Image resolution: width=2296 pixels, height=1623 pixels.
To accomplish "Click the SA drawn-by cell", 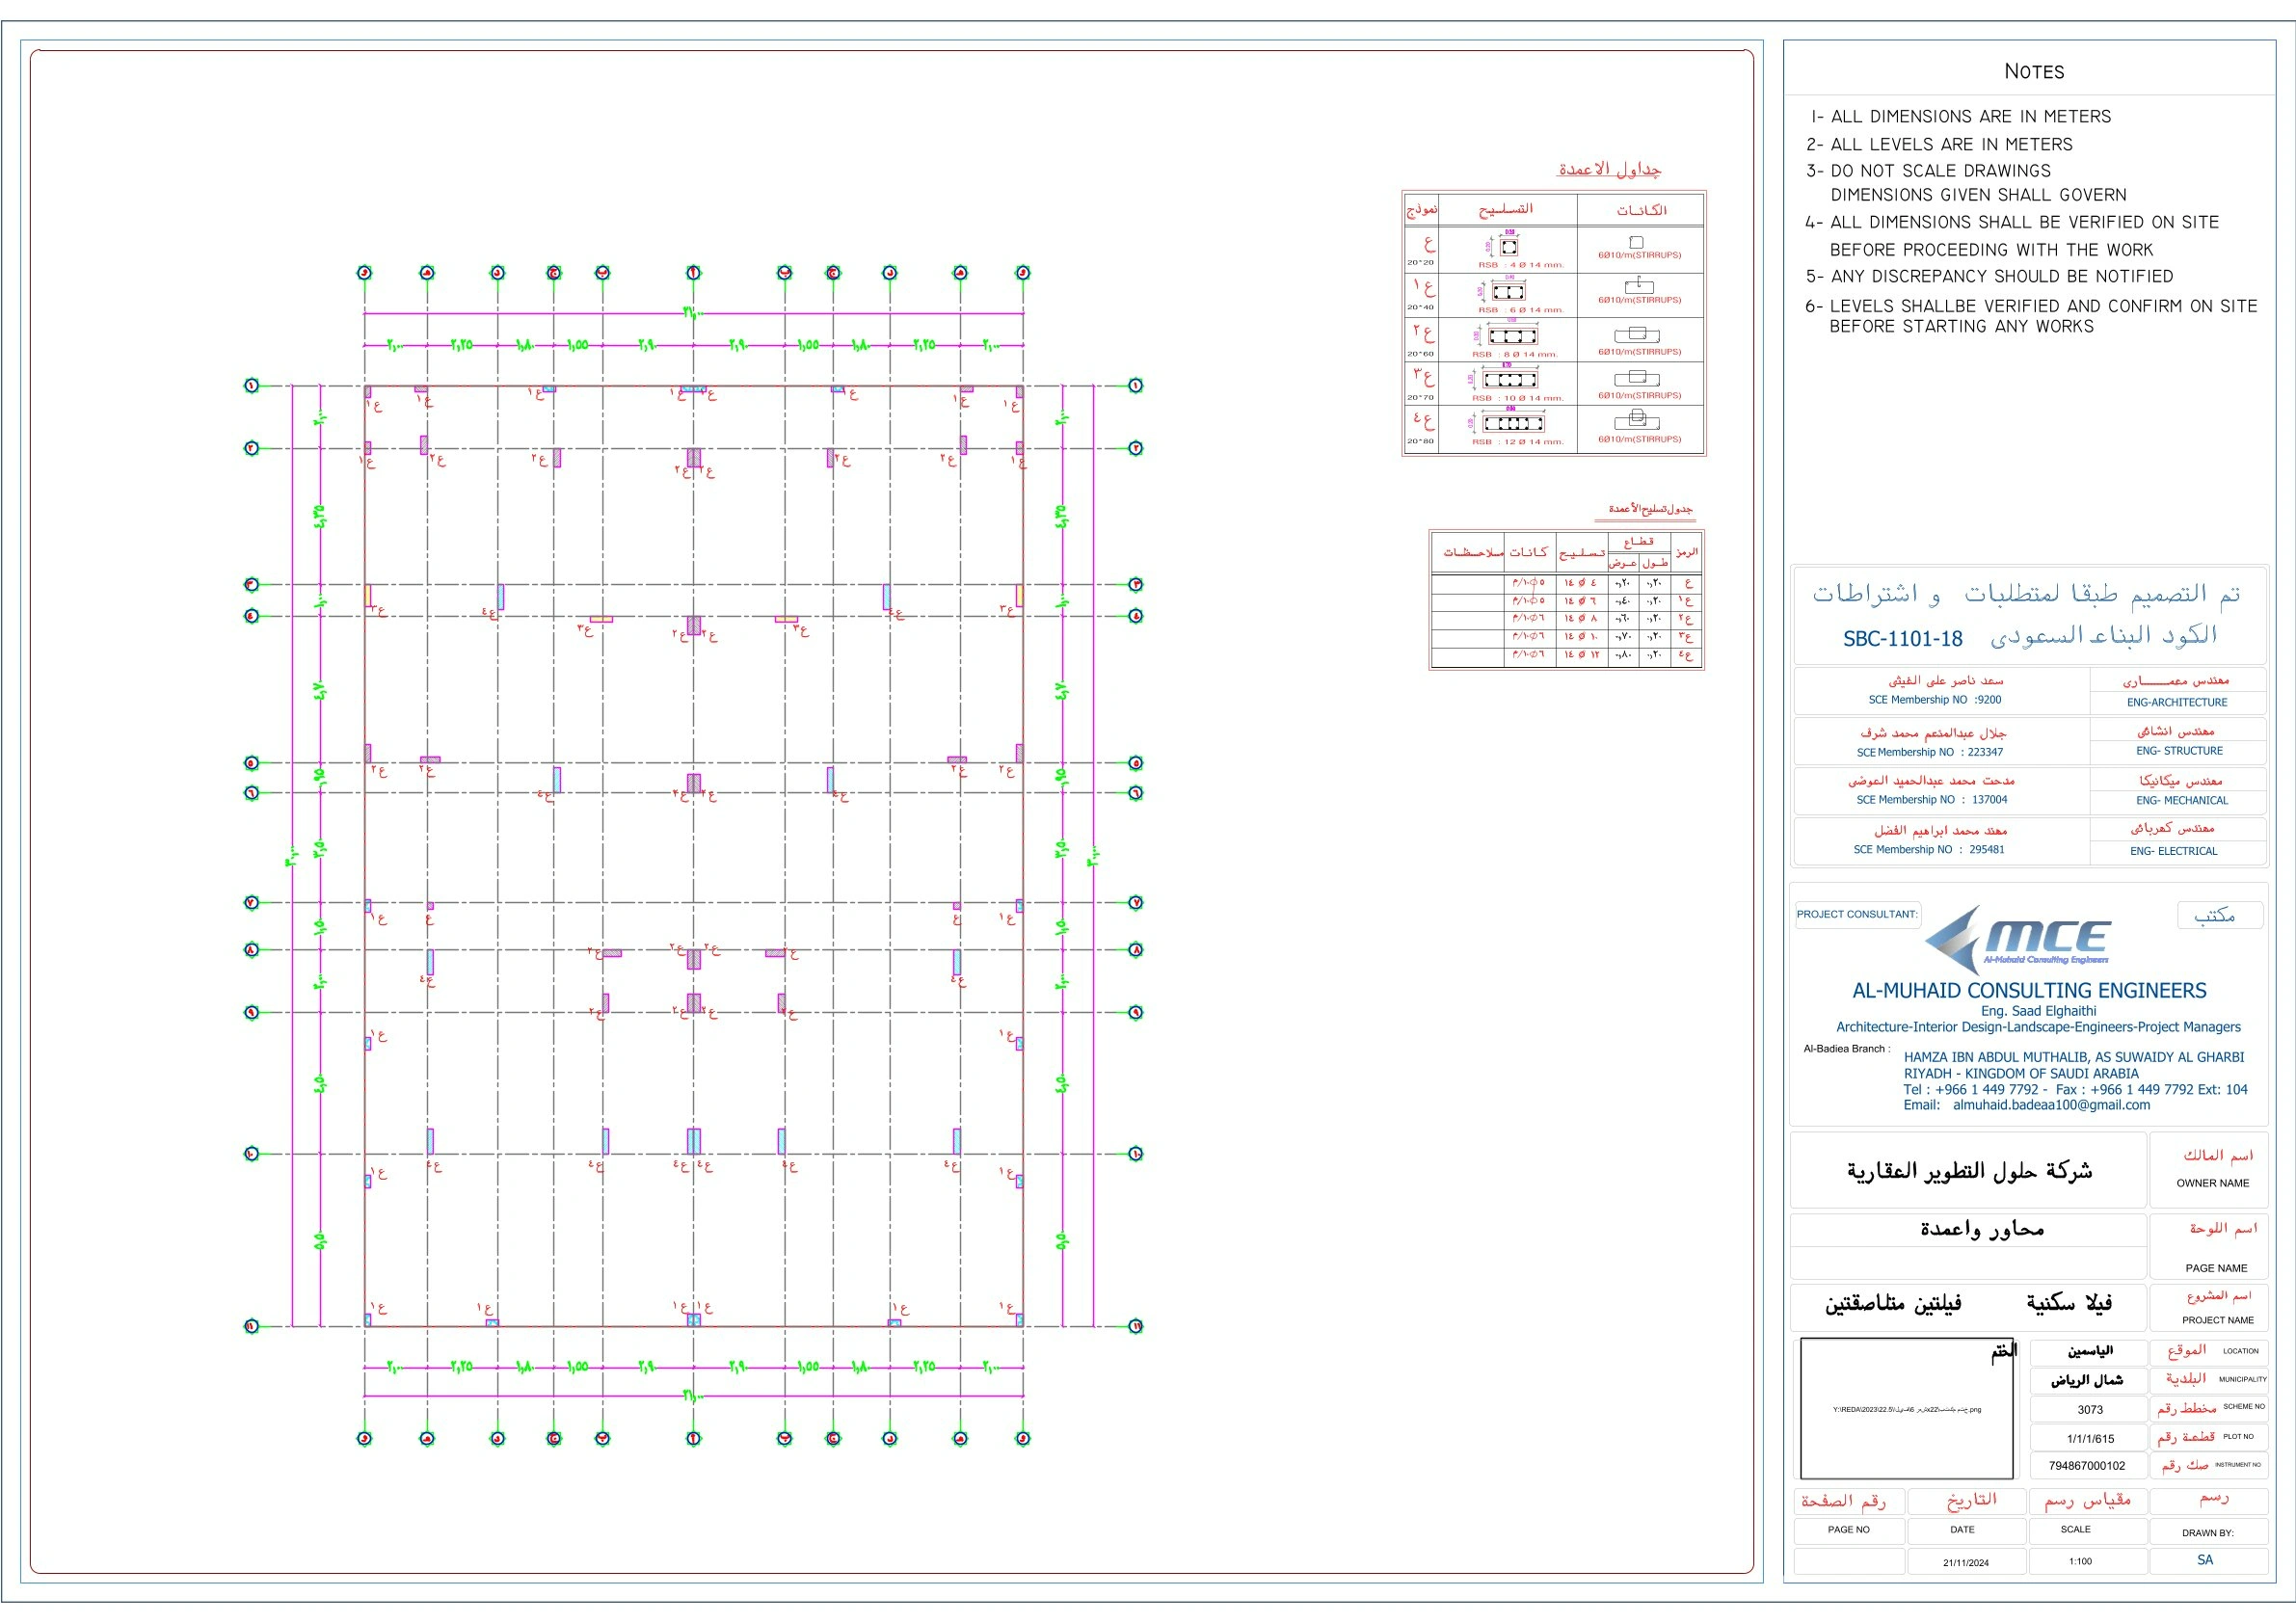I will click(2205, 1560).
